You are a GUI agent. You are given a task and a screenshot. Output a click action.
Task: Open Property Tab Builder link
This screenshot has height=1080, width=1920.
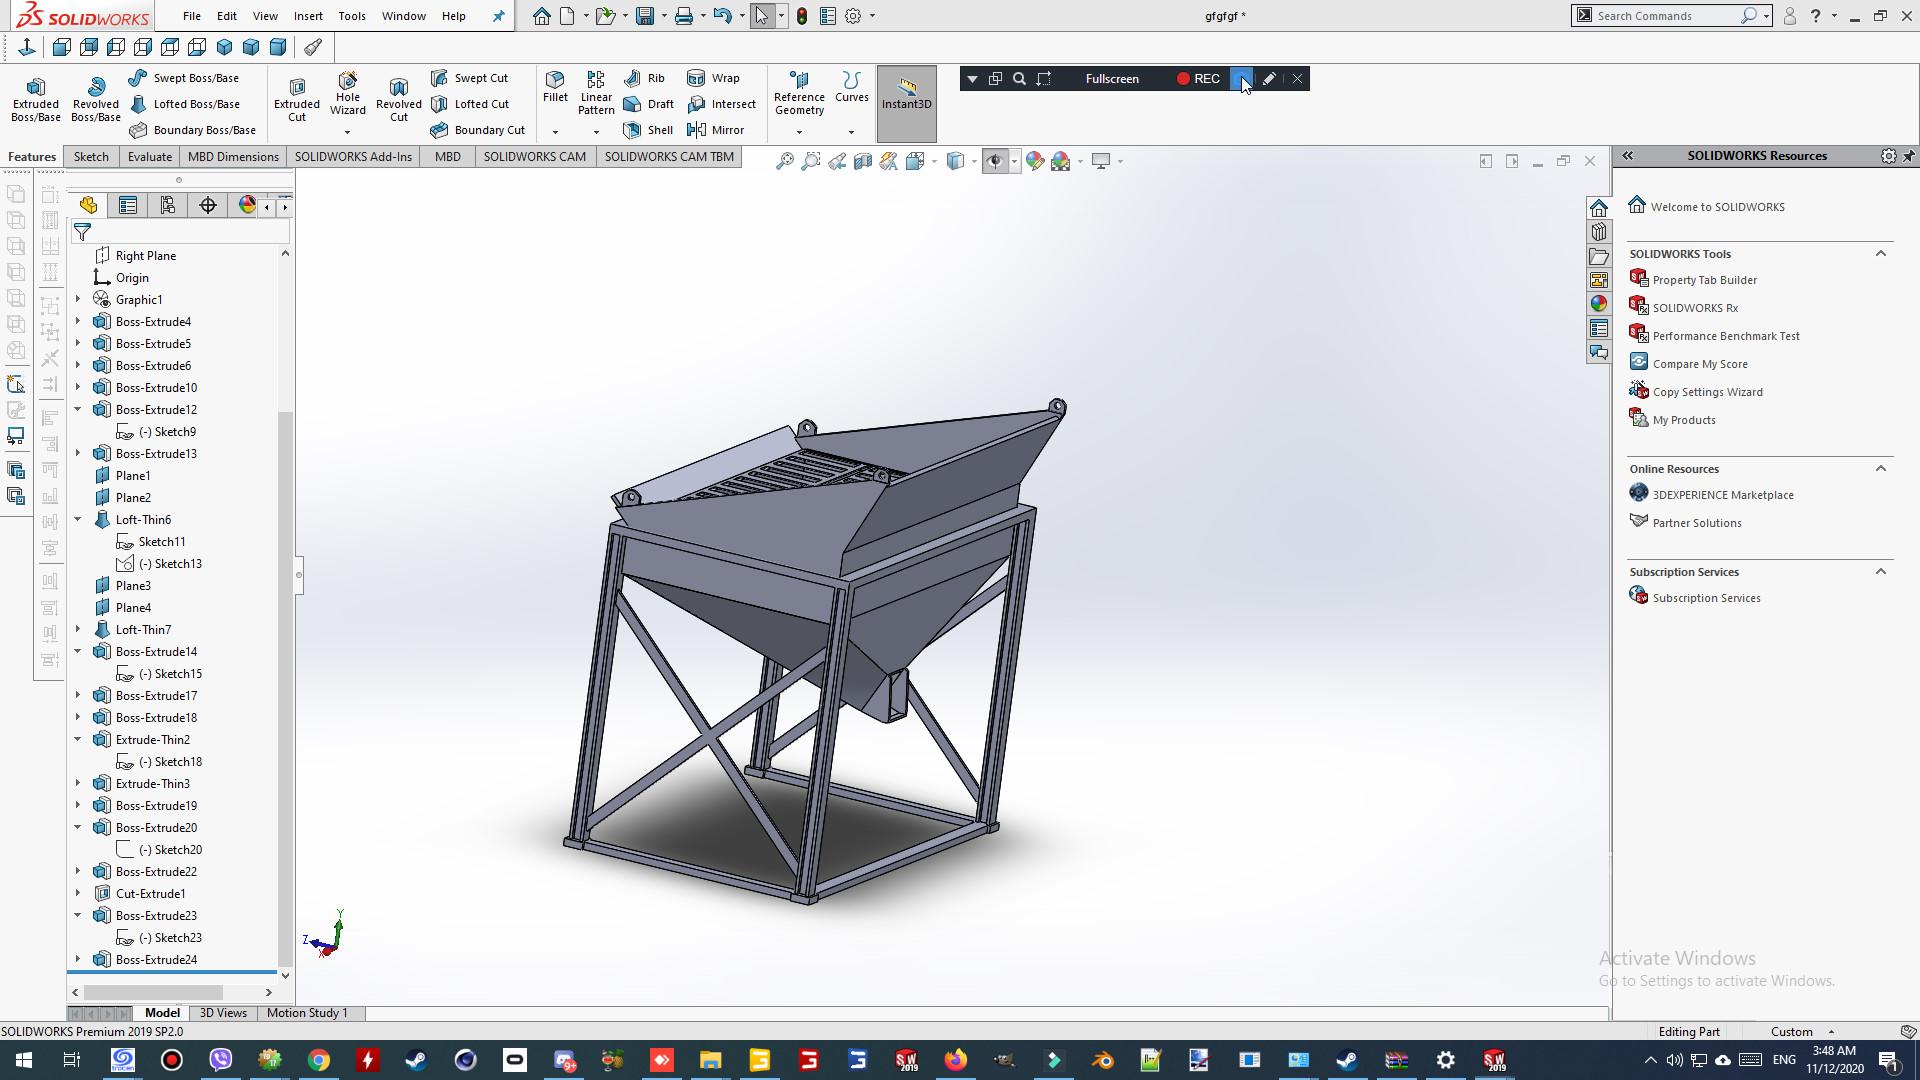pyautogui.click(x=1704, y=280)
